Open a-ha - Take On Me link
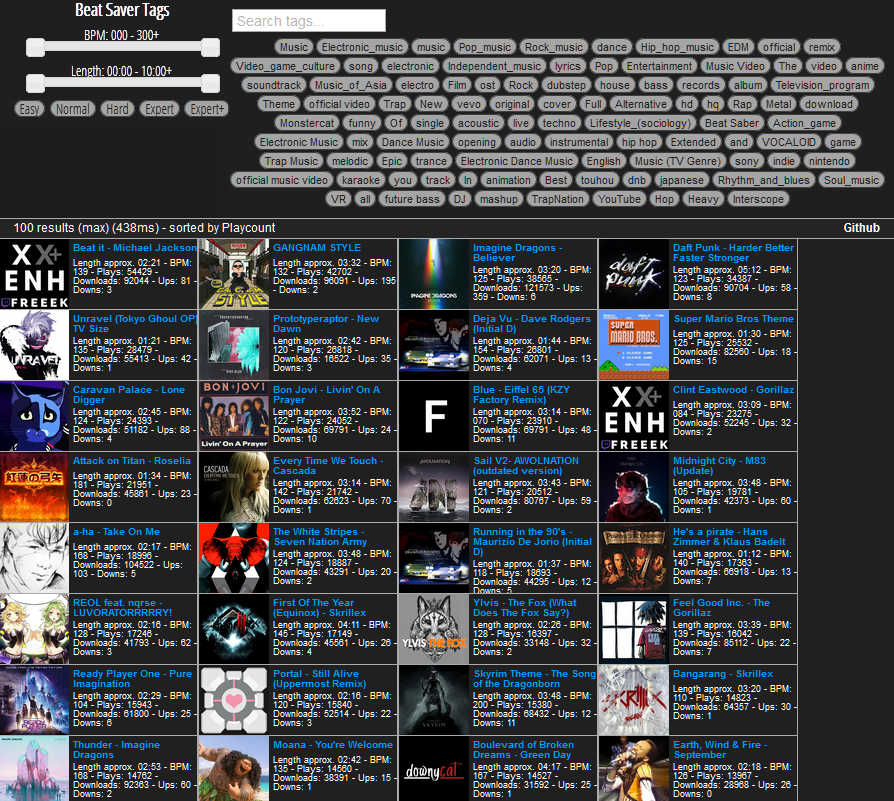Viewport: 894px width, 801px height. coord(116,531)
